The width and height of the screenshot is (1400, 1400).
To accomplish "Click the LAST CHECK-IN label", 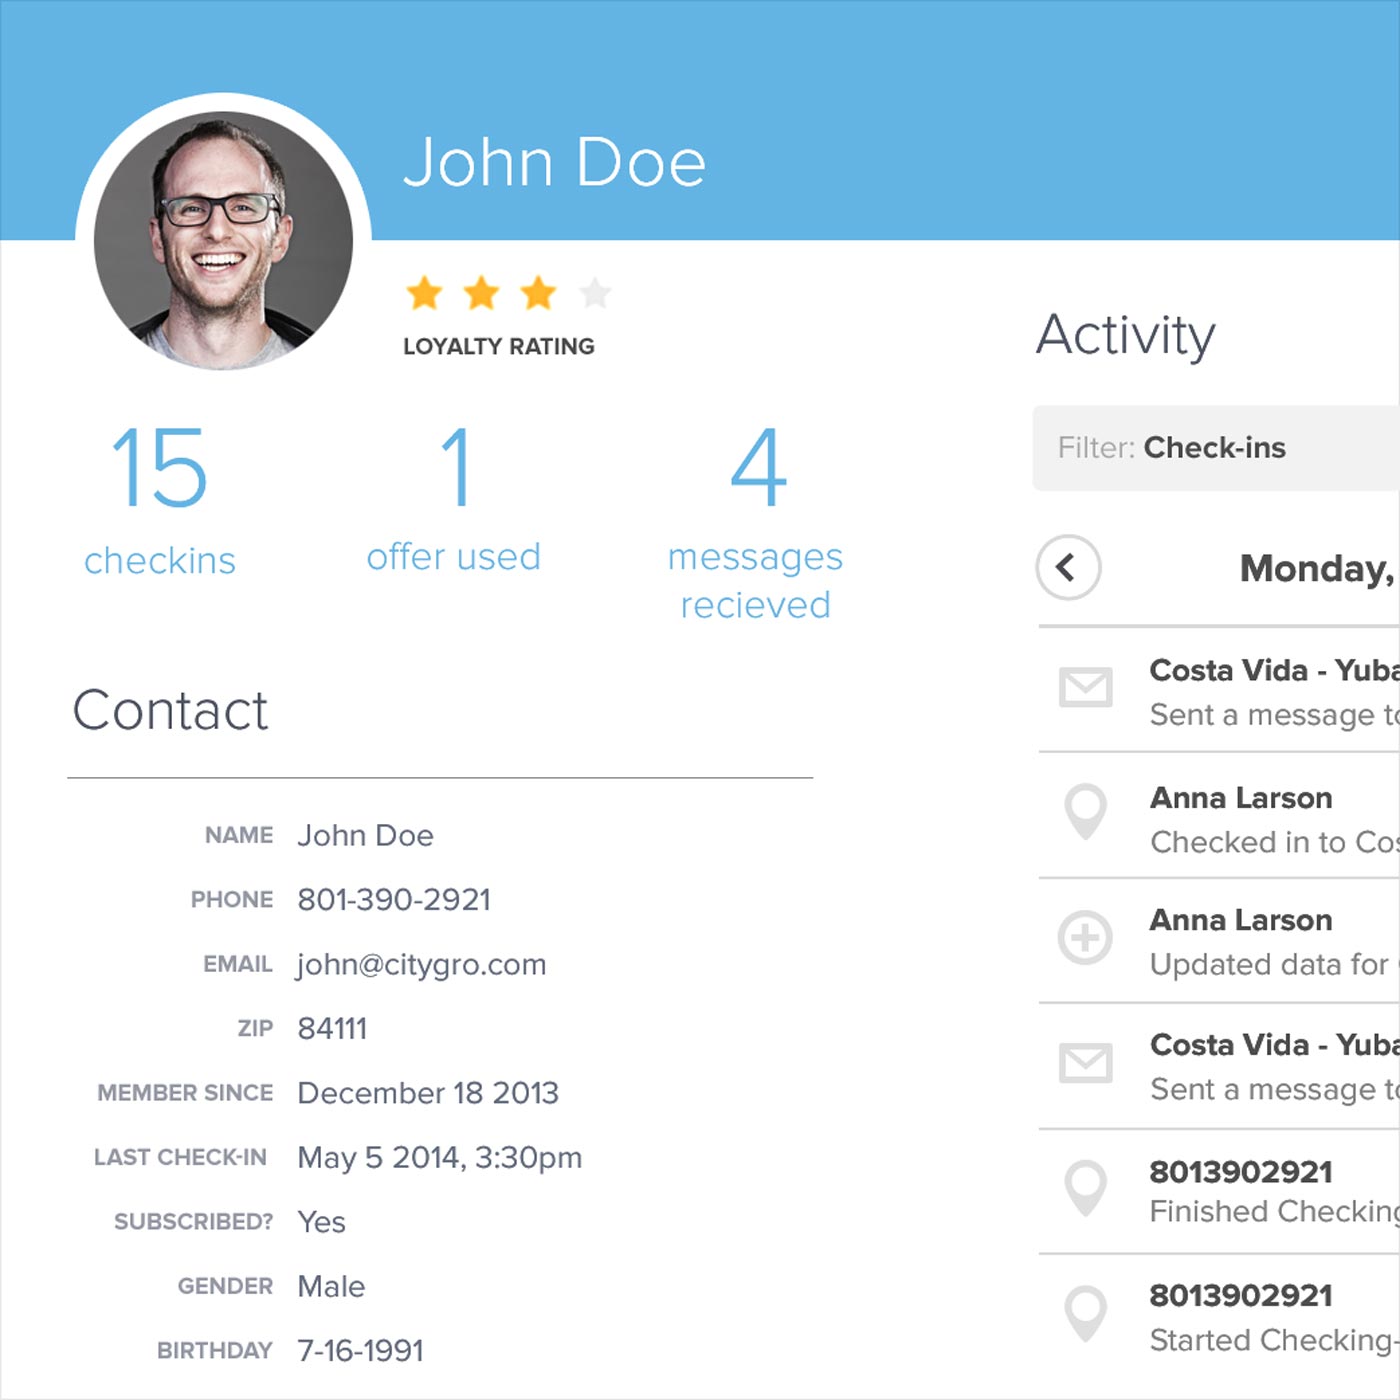I will pyautogui.click(x=180, y=1157).
